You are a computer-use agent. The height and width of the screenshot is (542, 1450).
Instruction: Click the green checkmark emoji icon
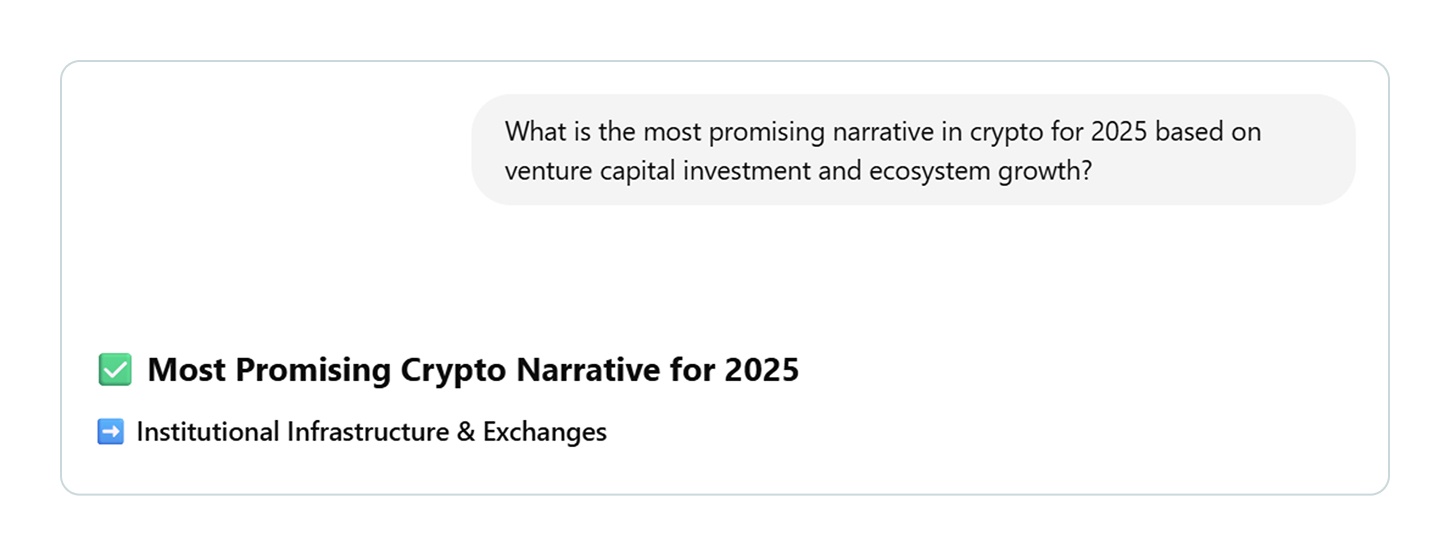pyautogui.click(x=115, y=370)
